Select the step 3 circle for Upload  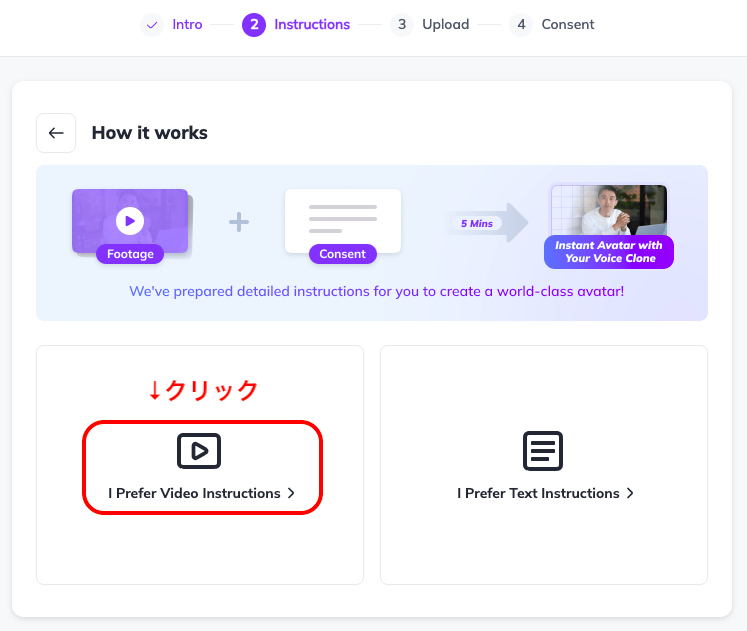click(x=402, y=24)
